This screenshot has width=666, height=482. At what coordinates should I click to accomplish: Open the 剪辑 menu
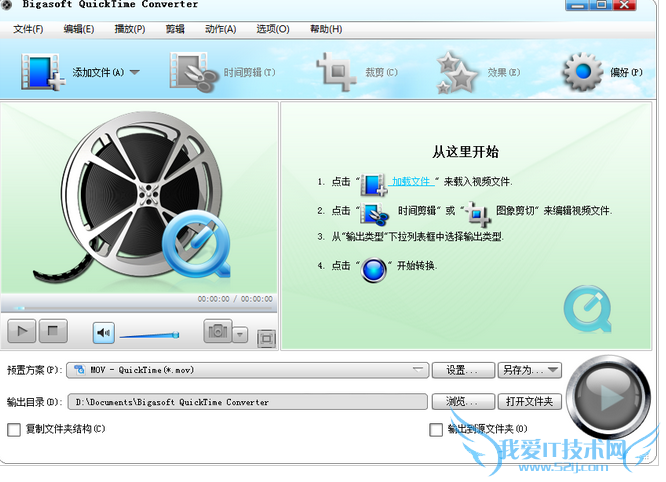175,29
